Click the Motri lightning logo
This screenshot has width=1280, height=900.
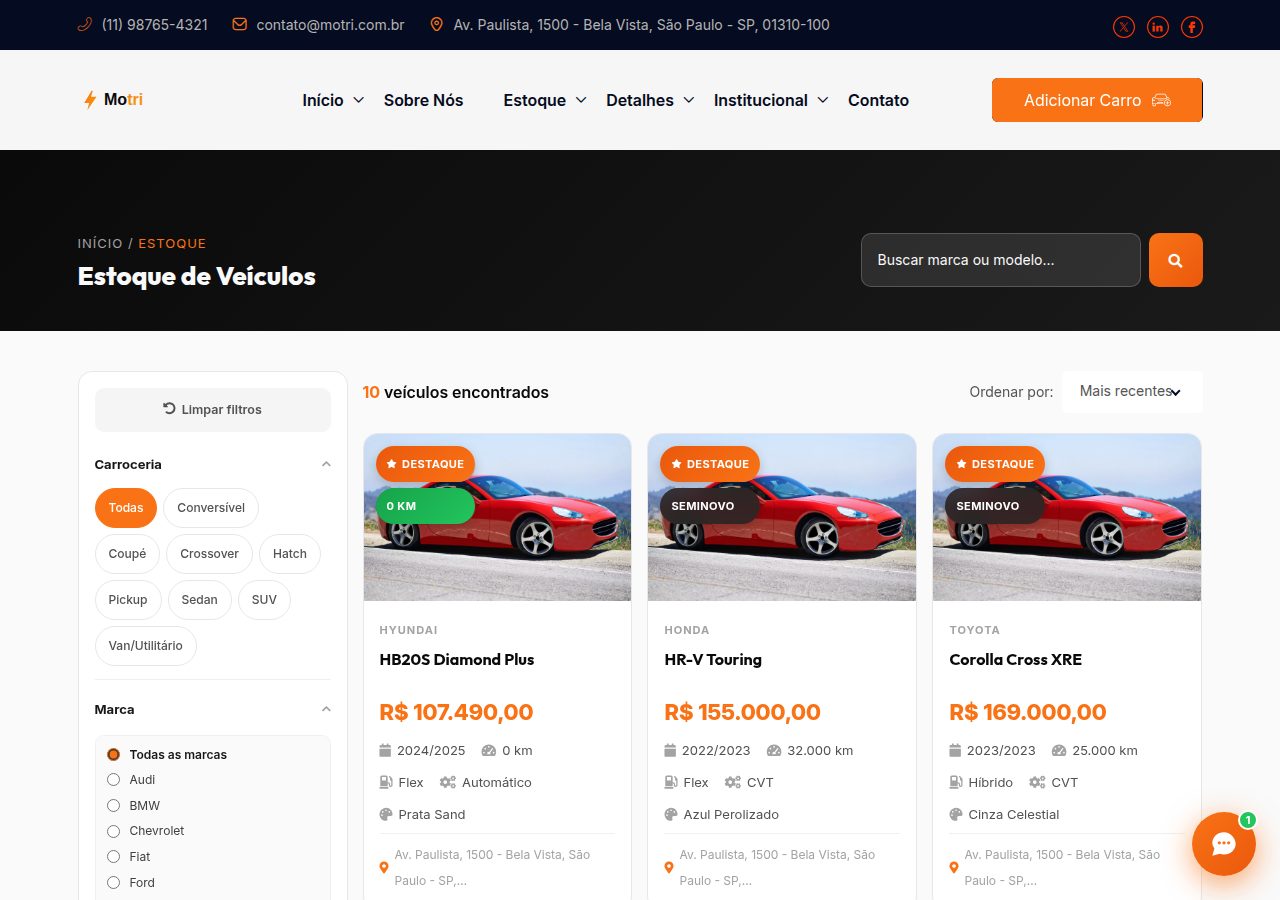pyautogui.click(x=113, y=100)
